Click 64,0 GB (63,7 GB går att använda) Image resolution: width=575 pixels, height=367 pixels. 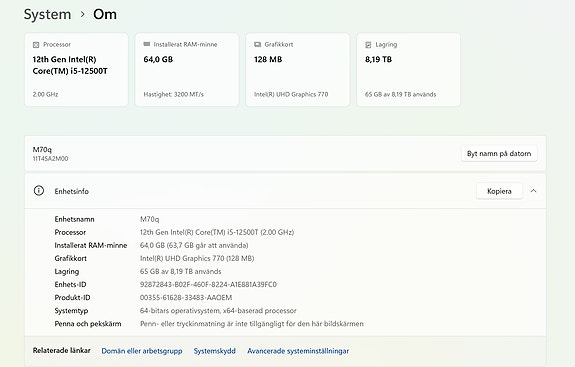tap(194, 245)
